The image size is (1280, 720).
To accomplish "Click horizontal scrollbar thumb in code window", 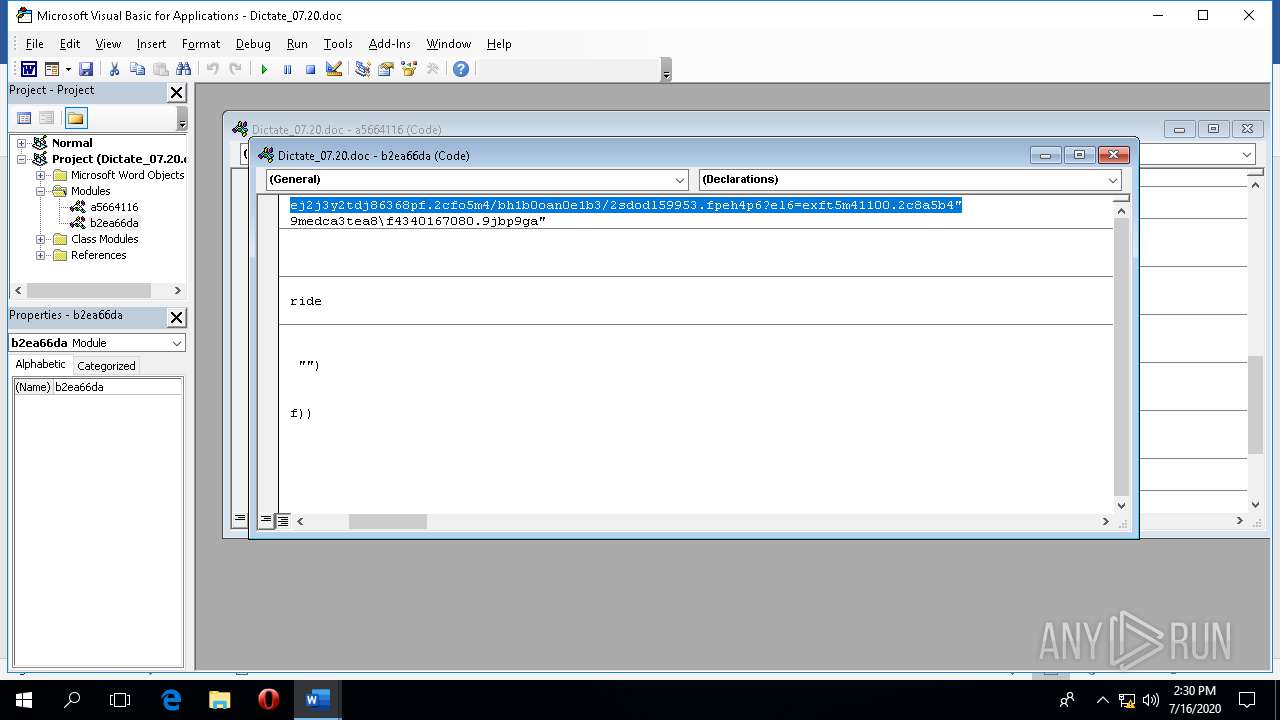I will point(387,522).
